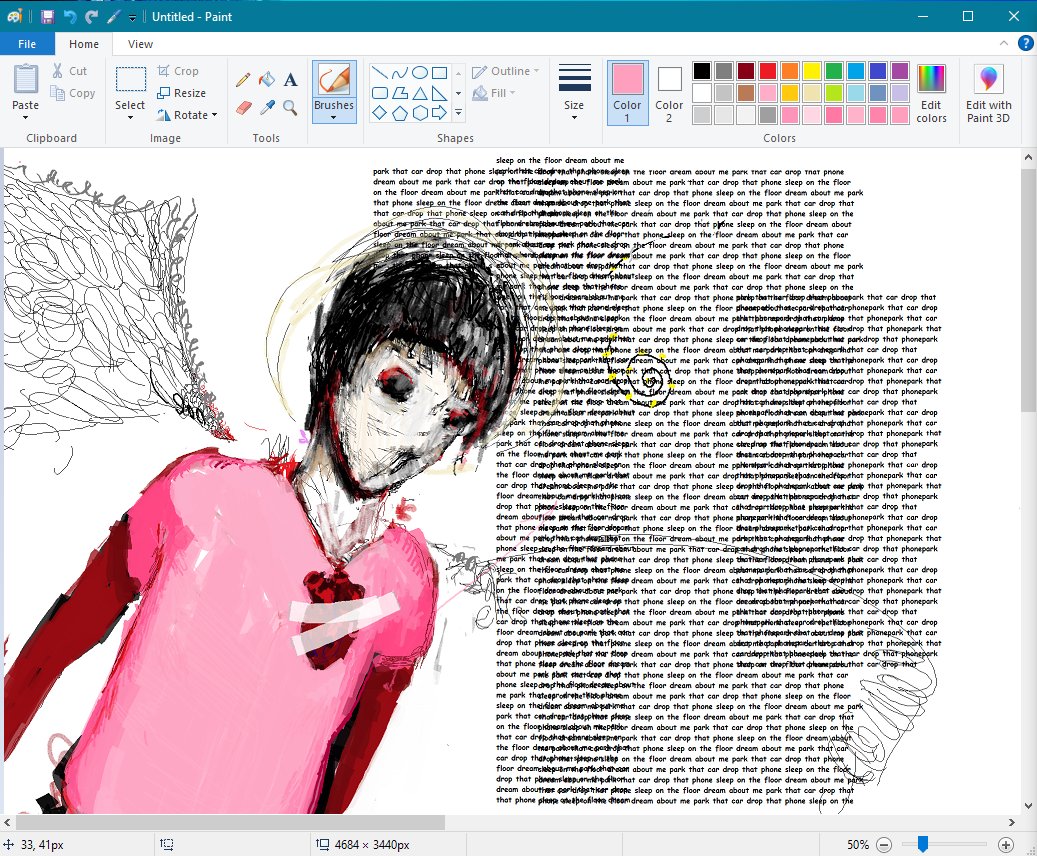The height and width of the screenshot is (856, 1037).
Task: Open the Fill dropdown
Action: click(493, 93)
